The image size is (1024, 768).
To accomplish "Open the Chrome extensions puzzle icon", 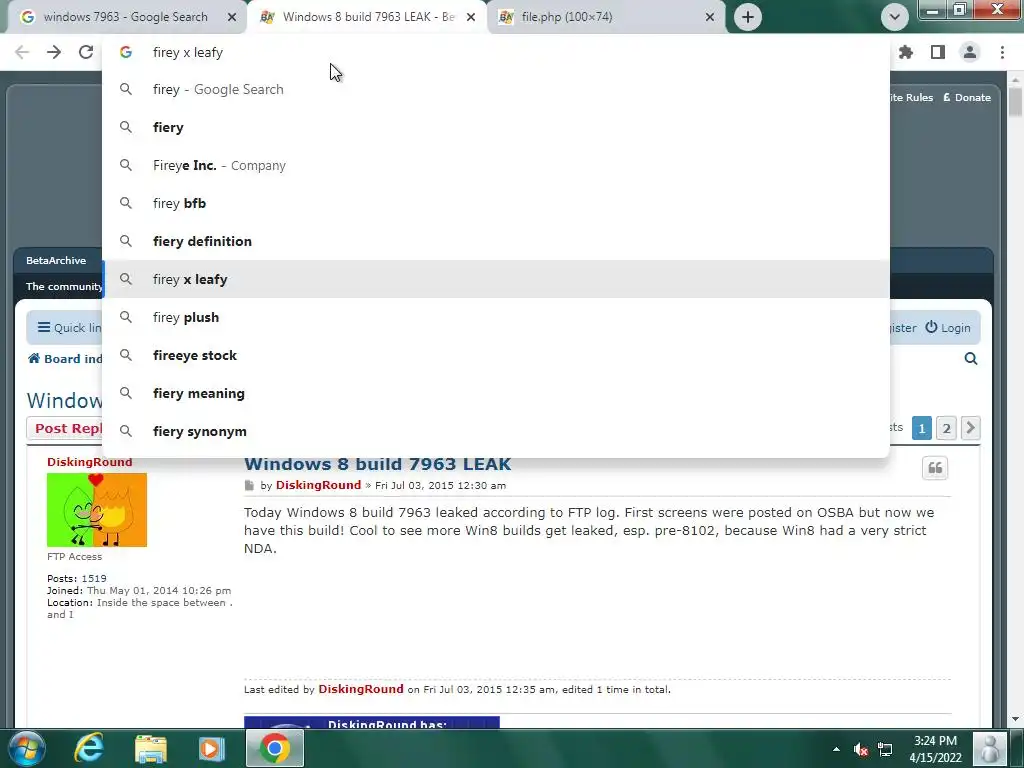I will [x=906, y=52].
